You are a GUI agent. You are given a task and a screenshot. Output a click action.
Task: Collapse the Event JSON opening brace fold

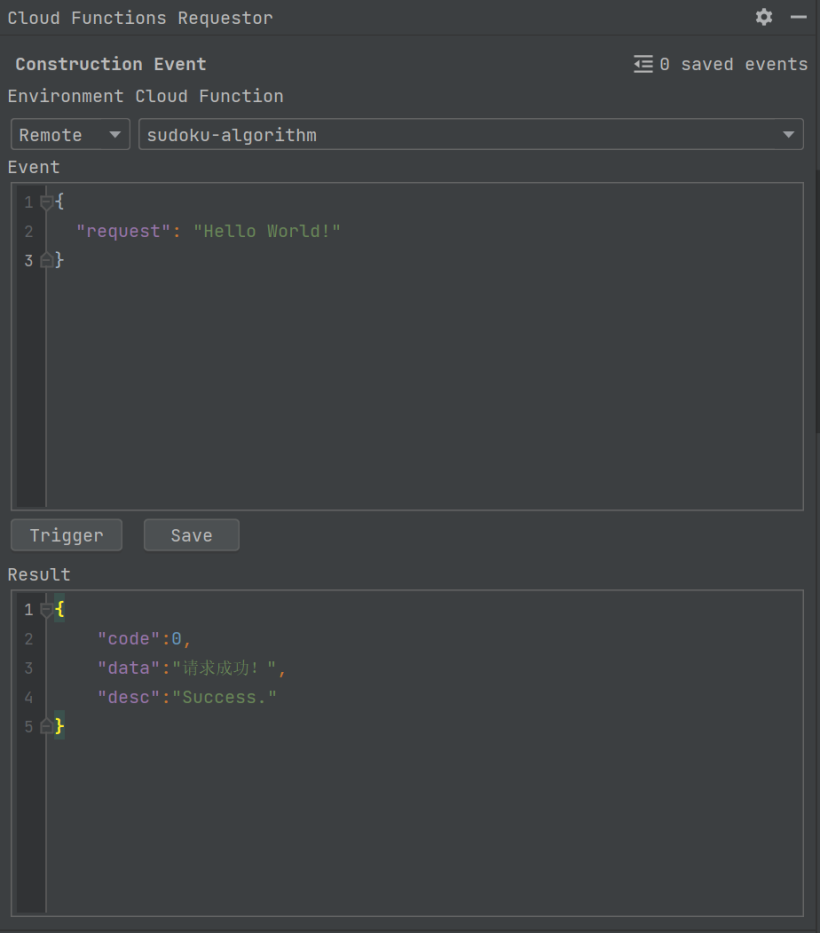click(x=46, y=202)
